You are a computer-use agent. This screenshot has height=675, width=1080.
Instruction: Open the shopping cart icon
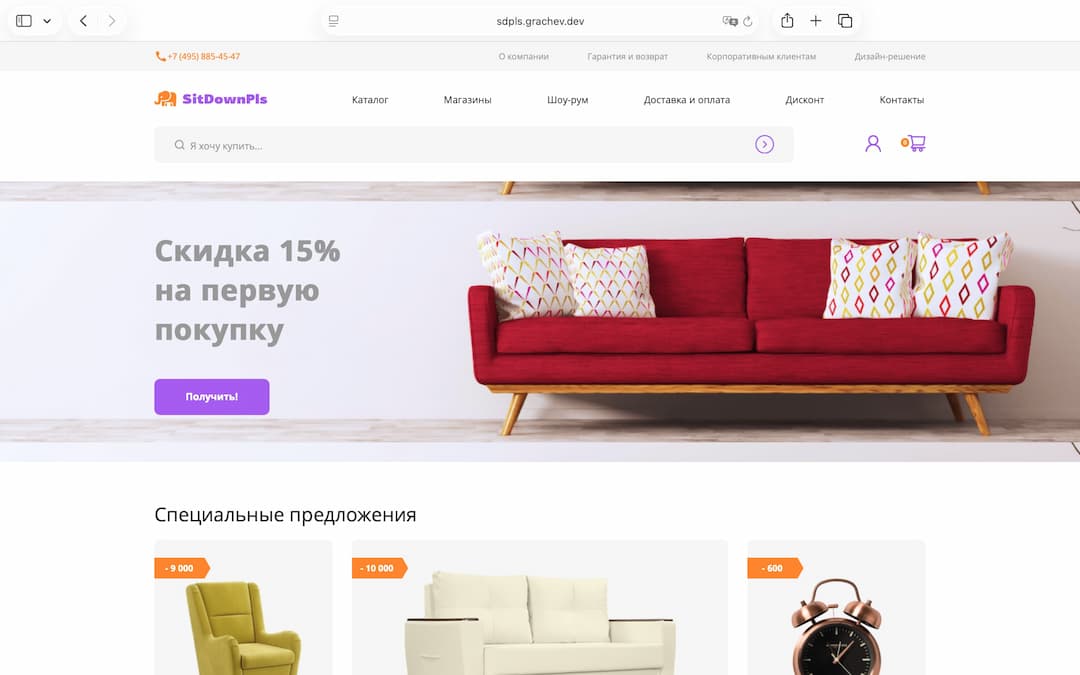coord(913,143)
